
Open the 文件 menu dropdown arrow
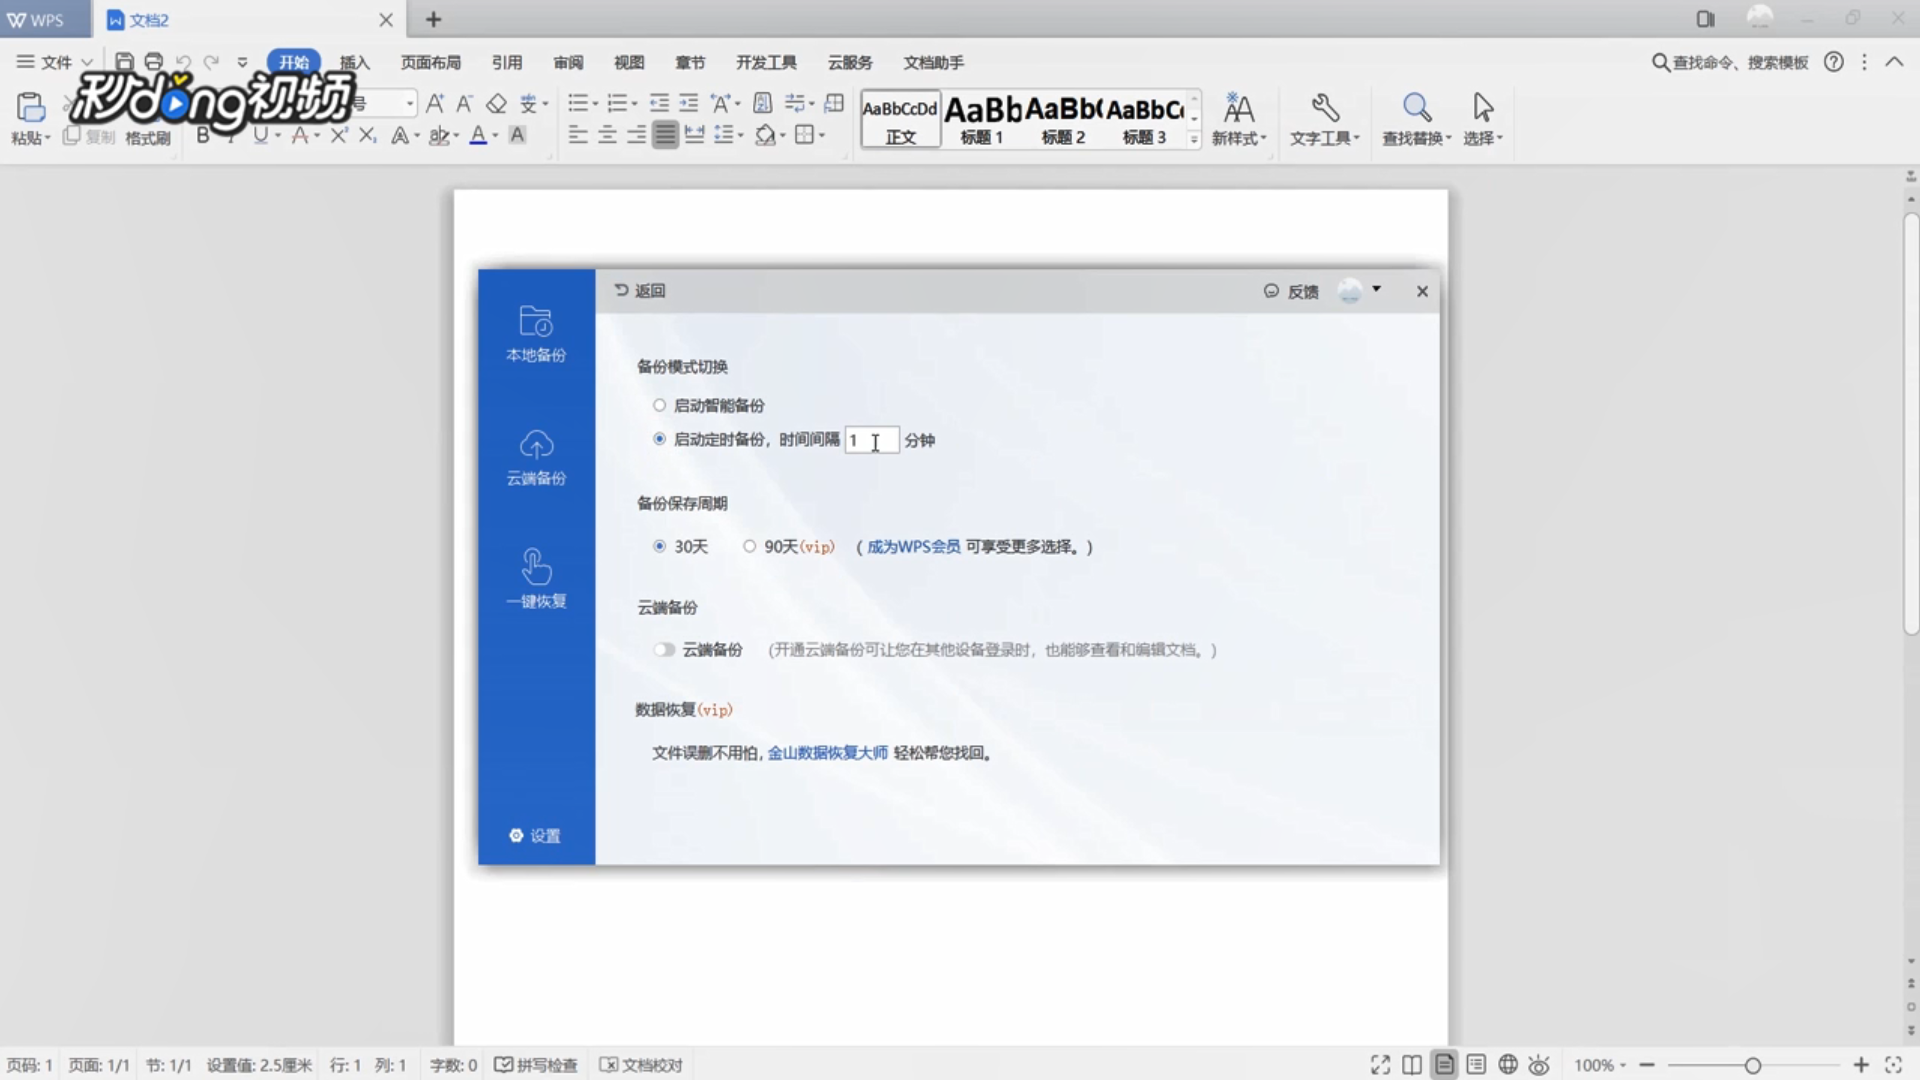pyautogui.click(x=87, y=63)
